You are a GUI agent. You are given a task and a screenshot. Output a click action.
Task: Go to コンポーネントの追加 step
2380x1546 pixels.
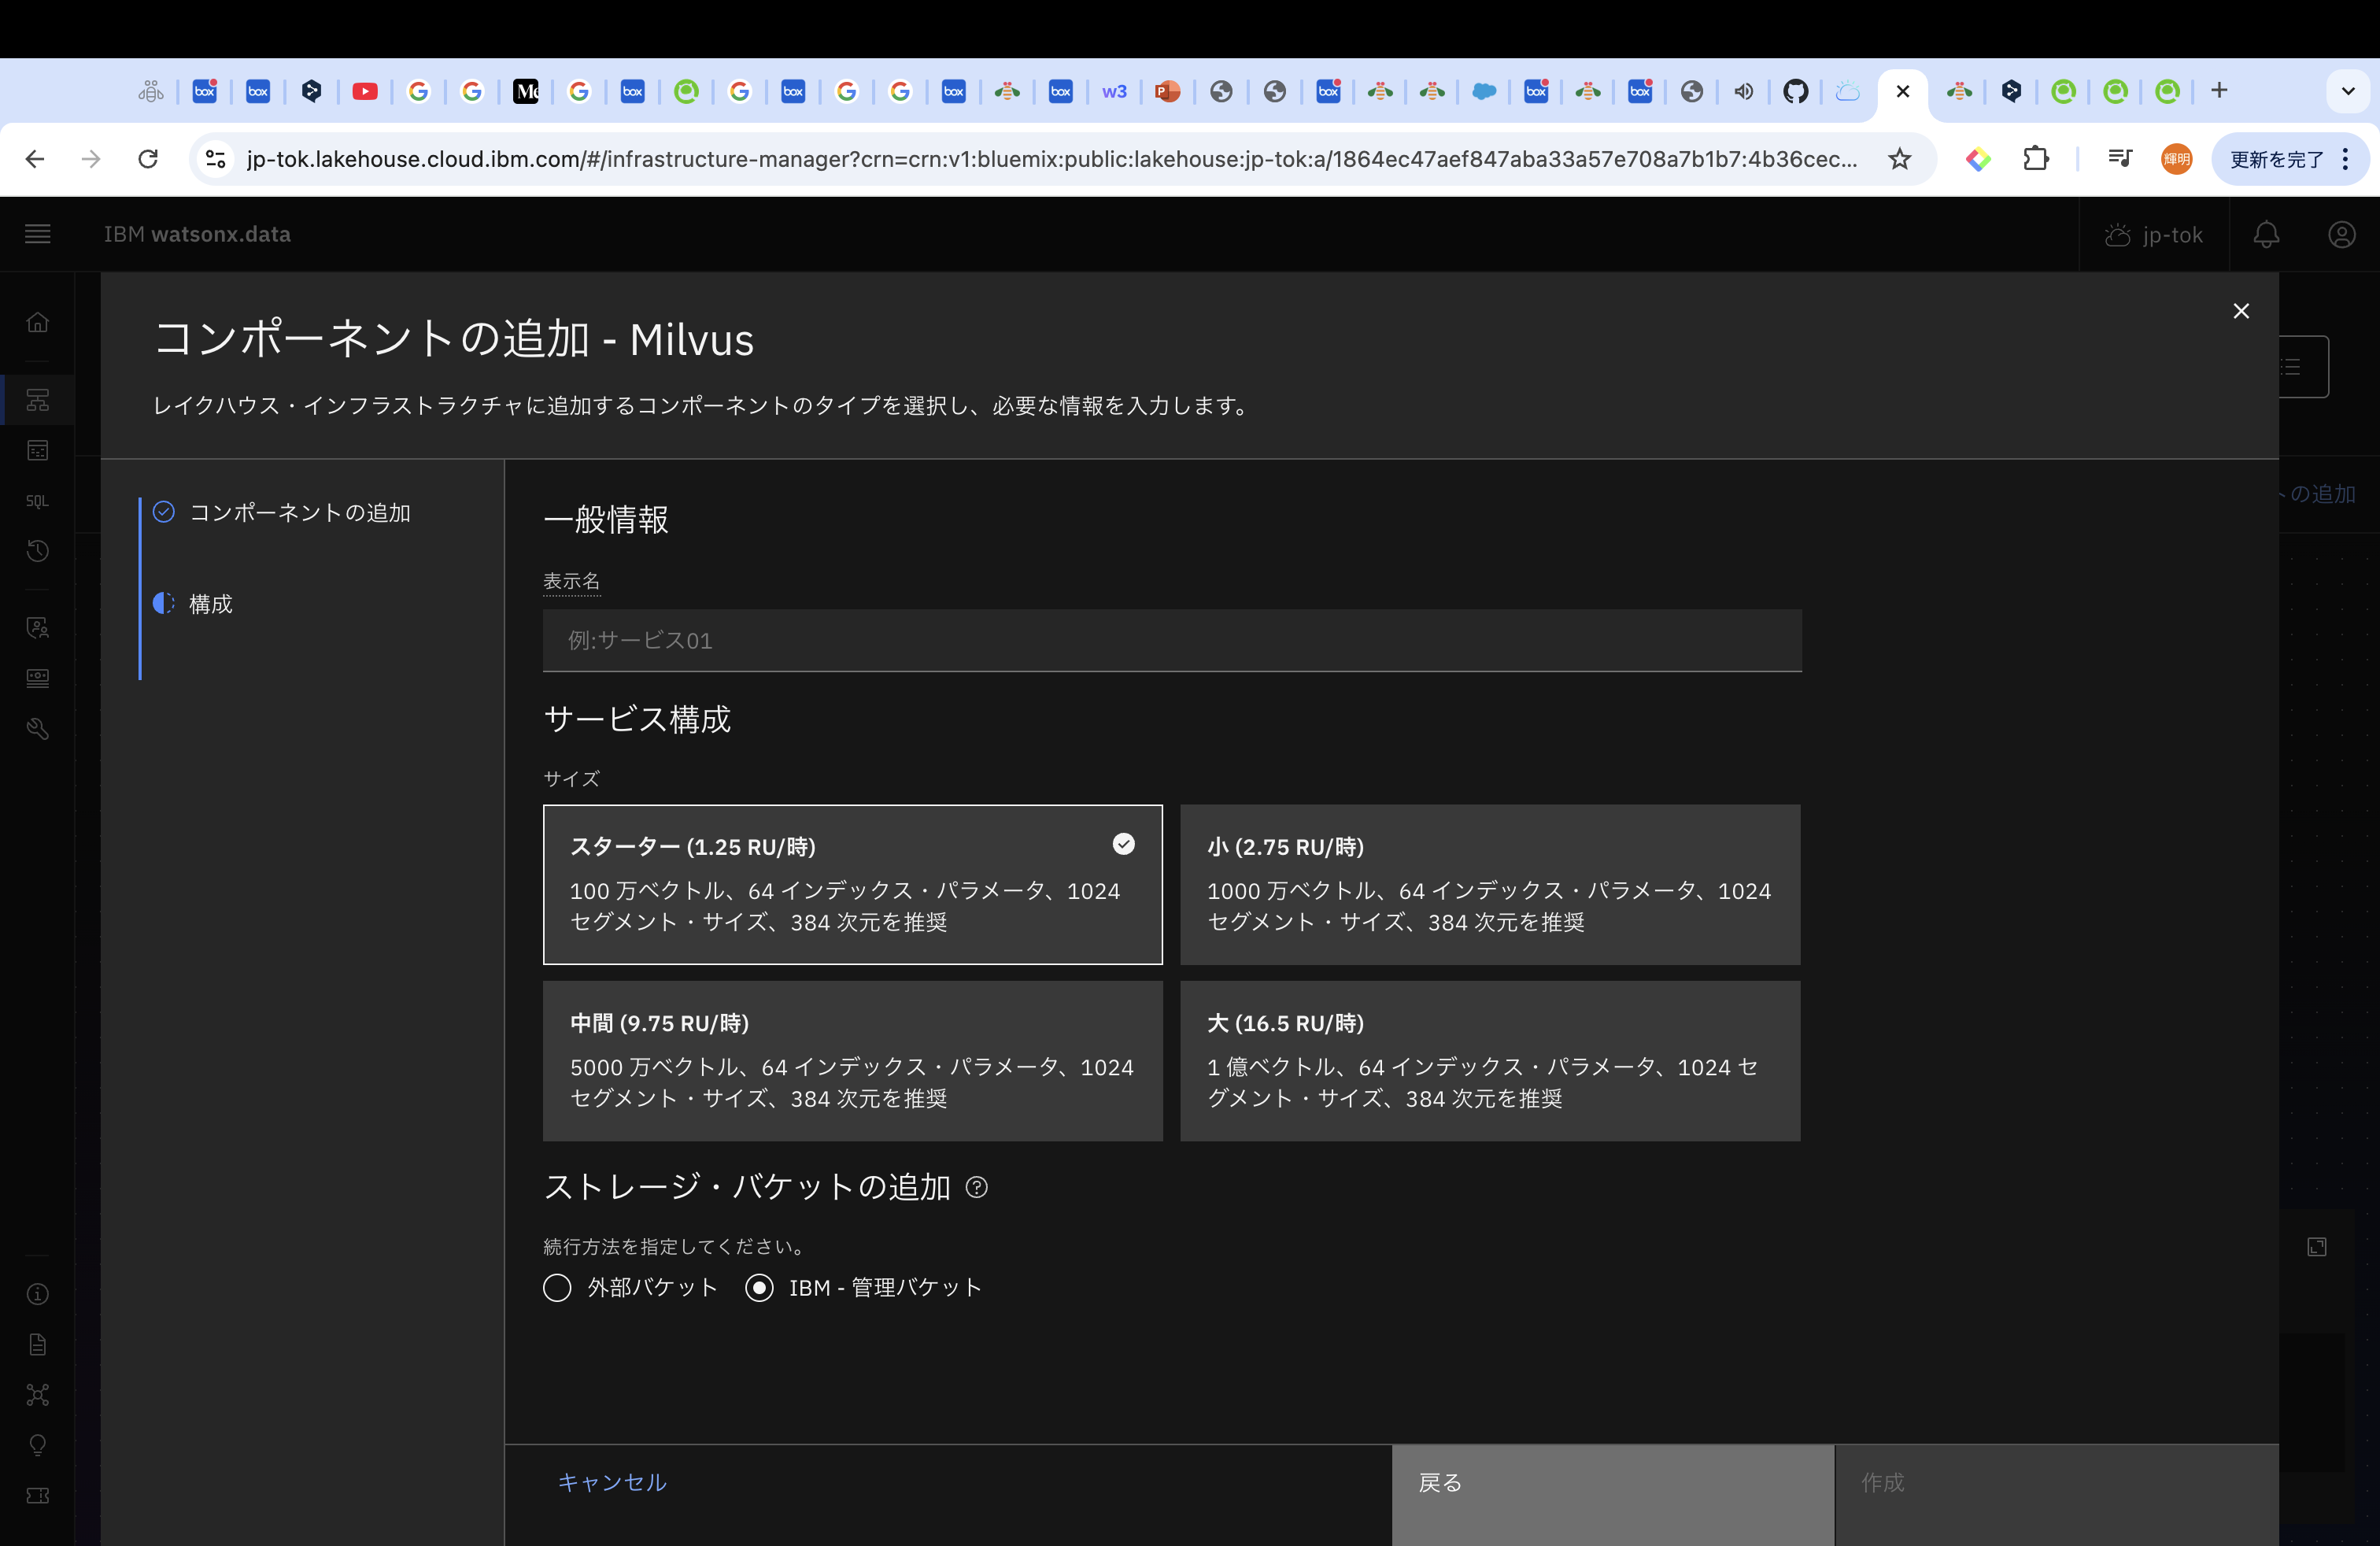click(x=299, y=513)
